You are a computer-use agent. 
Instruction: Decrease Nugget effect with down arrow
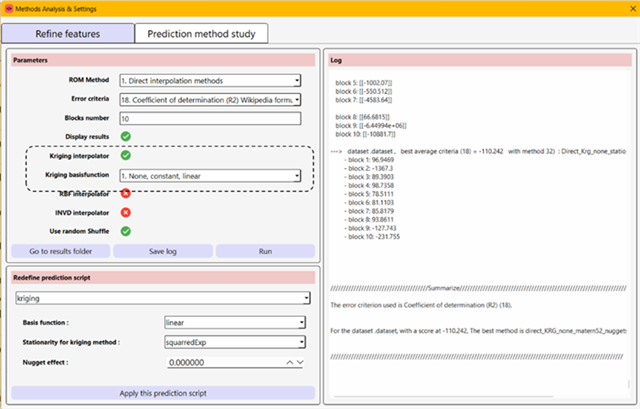click(x=300, y=362)
